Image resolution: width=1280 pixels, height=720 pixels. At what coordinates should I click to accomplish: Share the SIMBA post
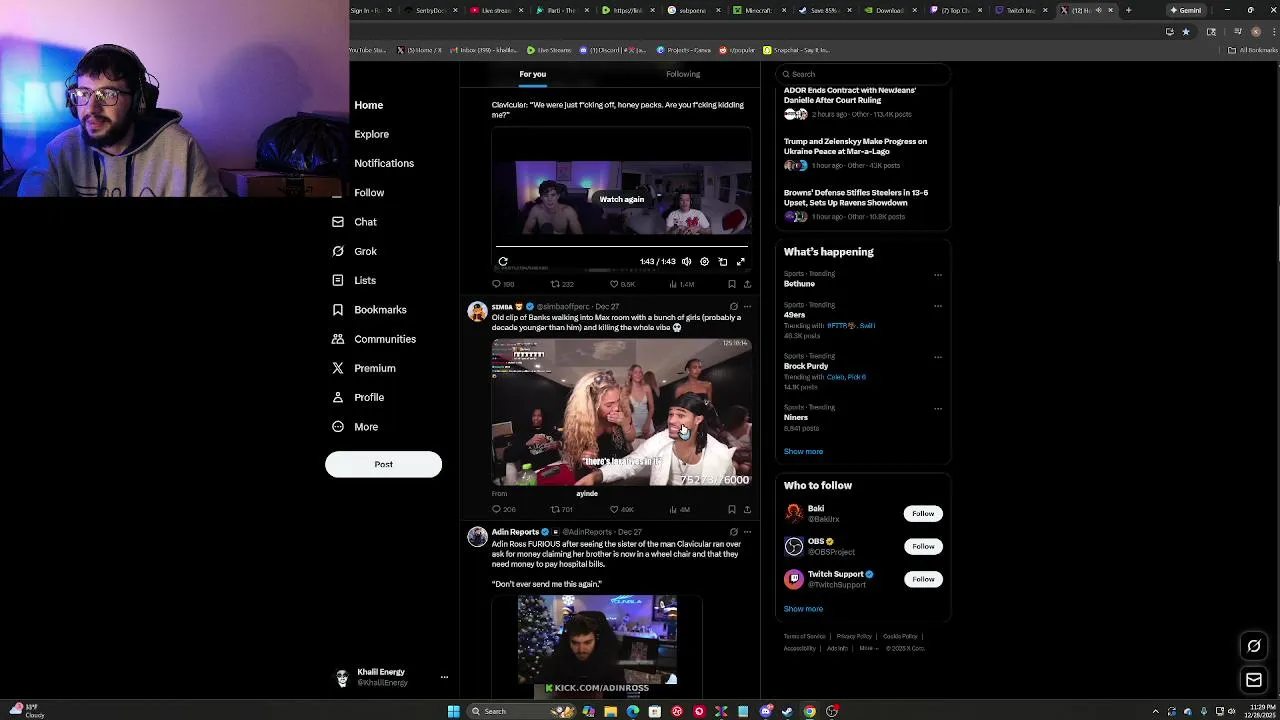(747, 510)
